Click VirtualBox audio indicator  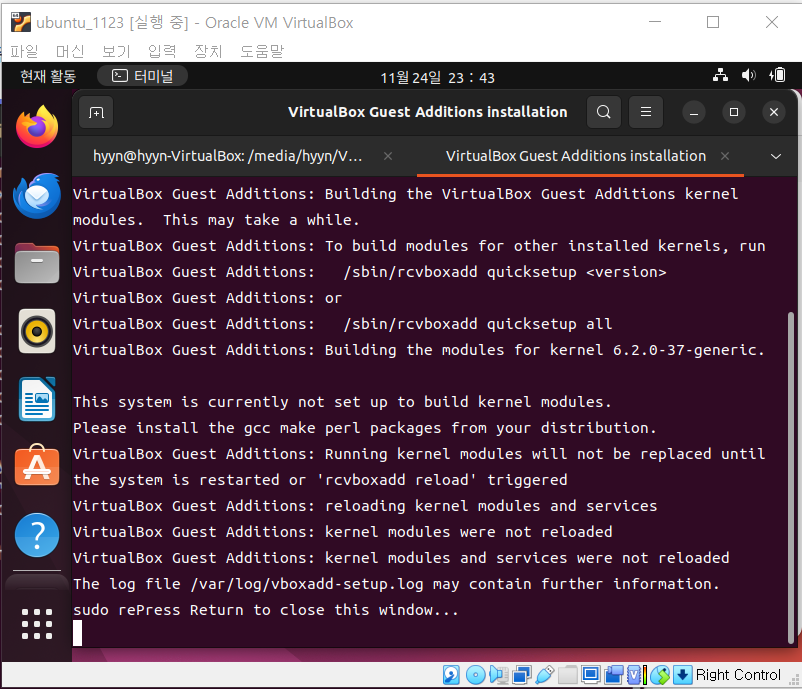[499, 675]
